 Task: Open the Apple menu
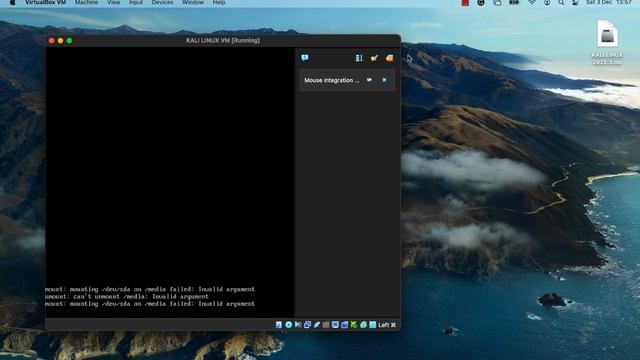click(x=12, y=2)
